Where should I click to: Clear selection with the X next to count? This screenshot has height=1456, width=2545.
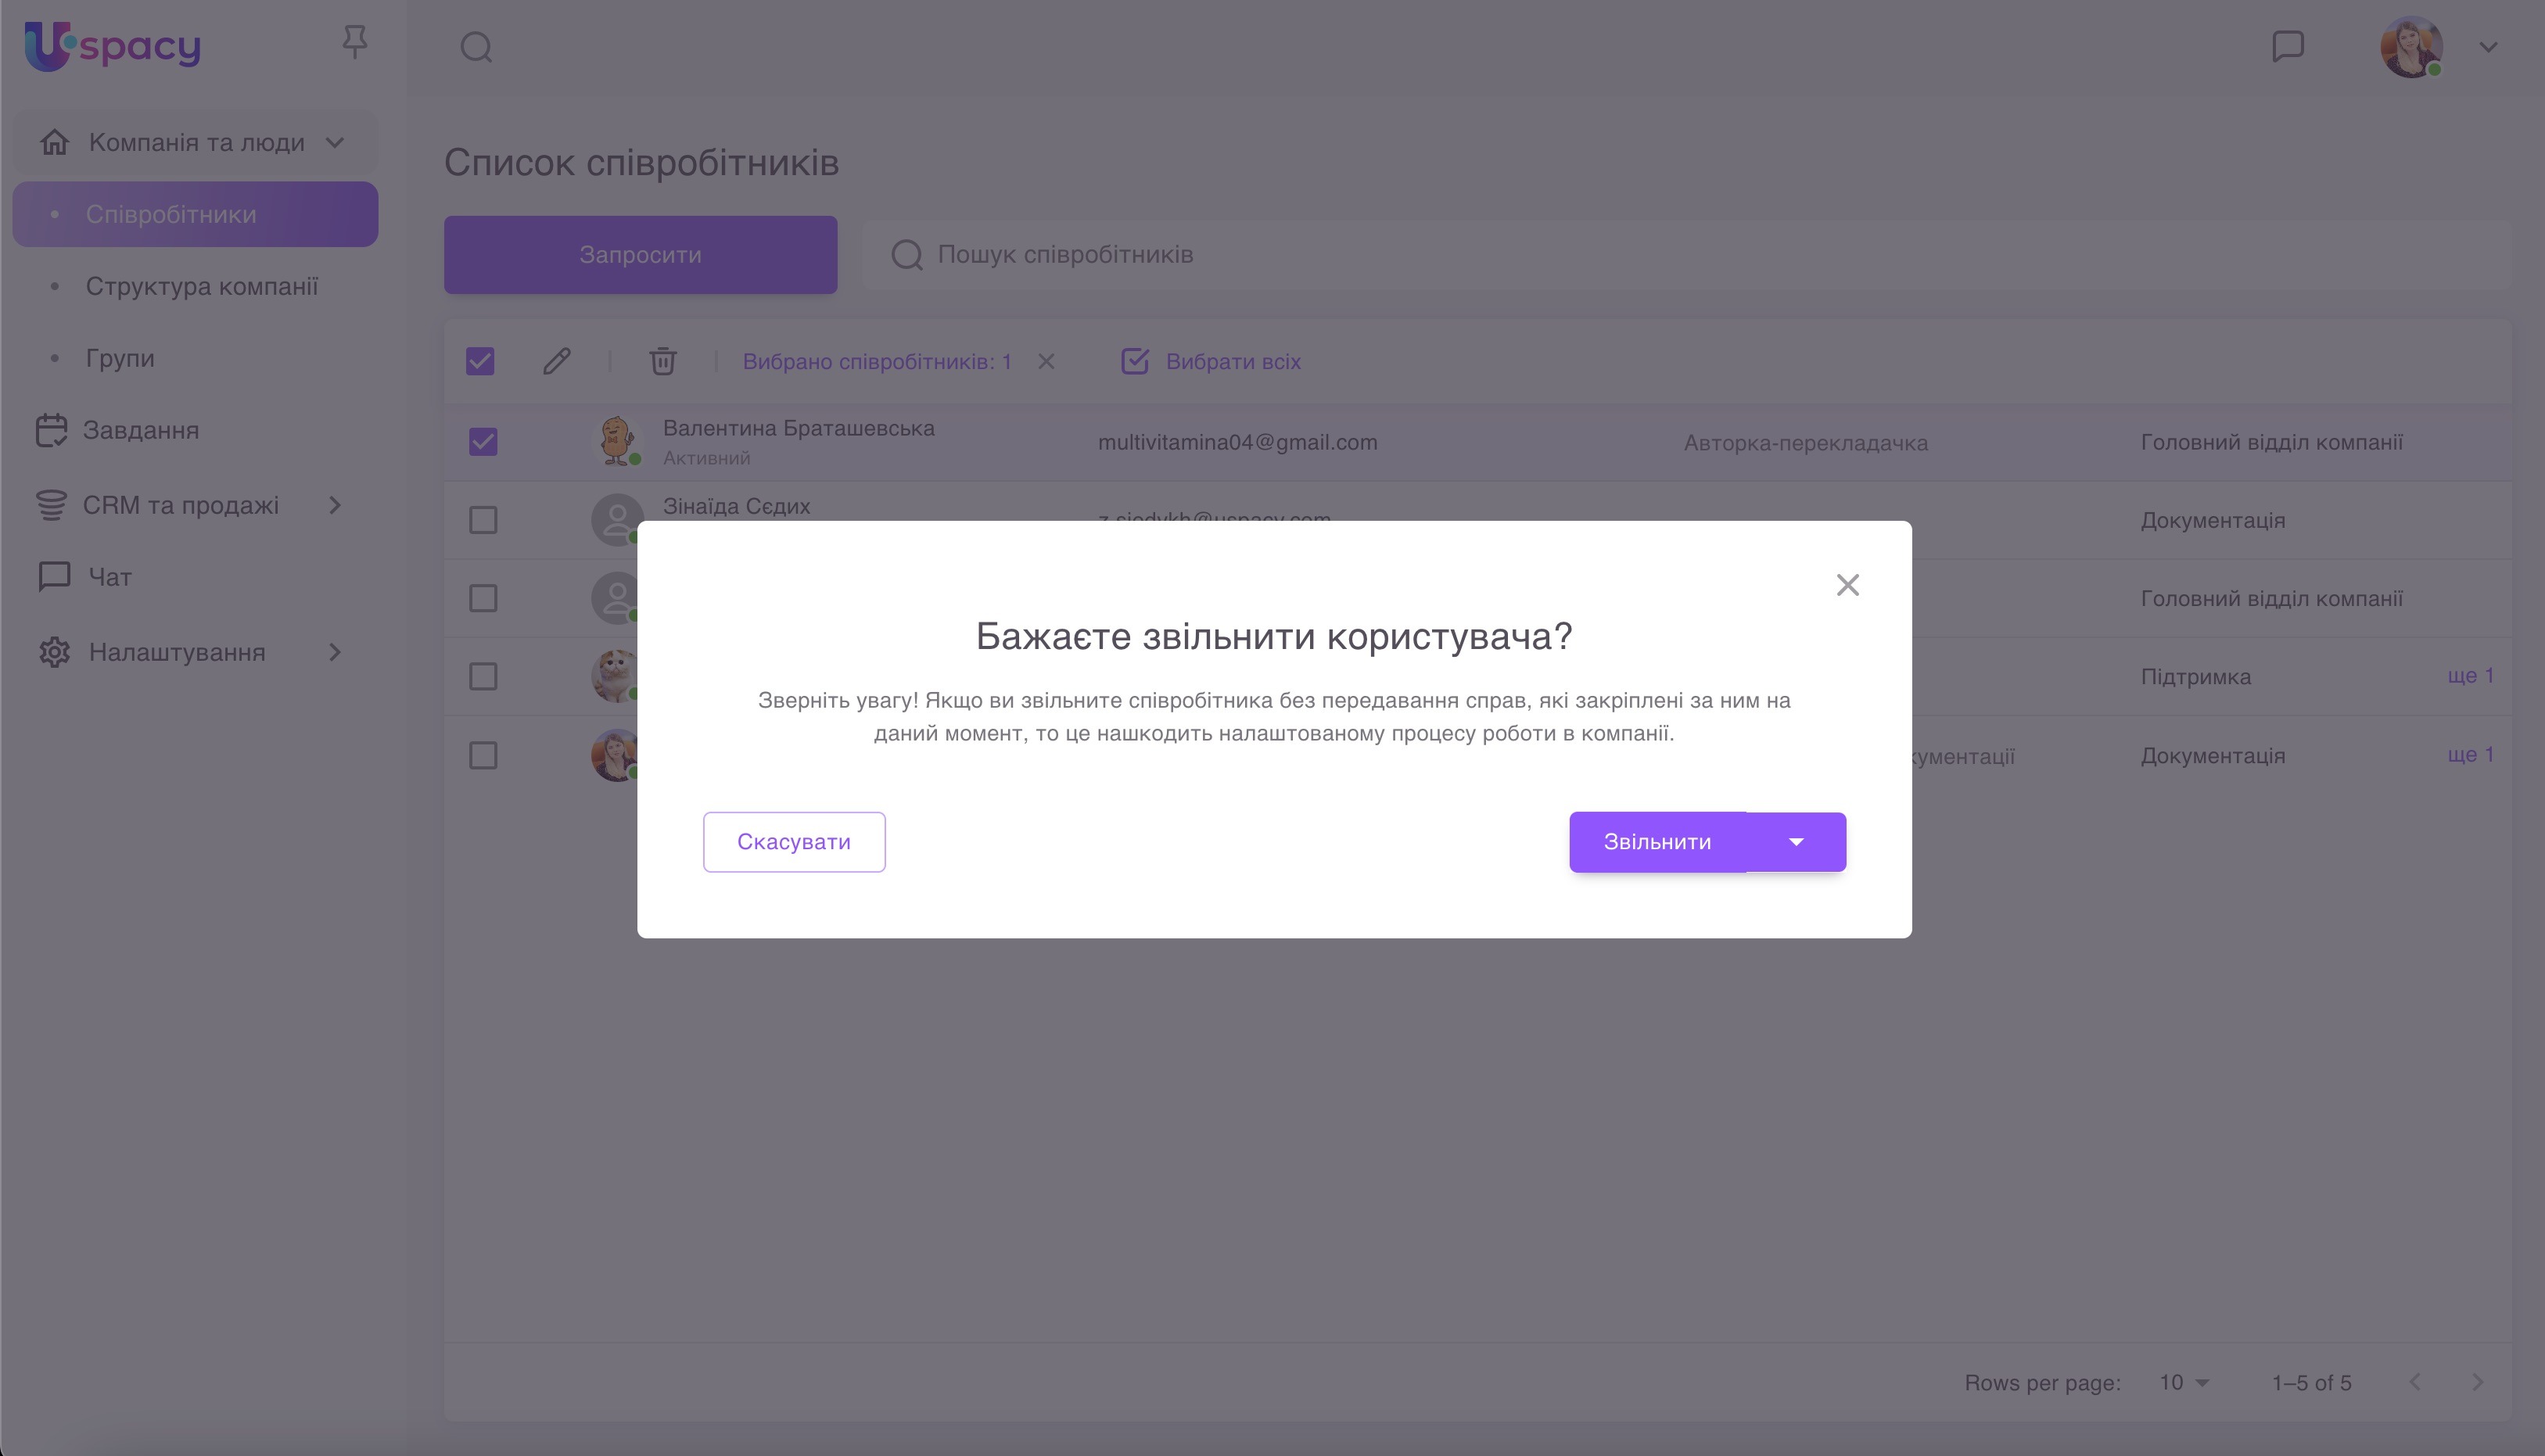[x=1046, y=361]
